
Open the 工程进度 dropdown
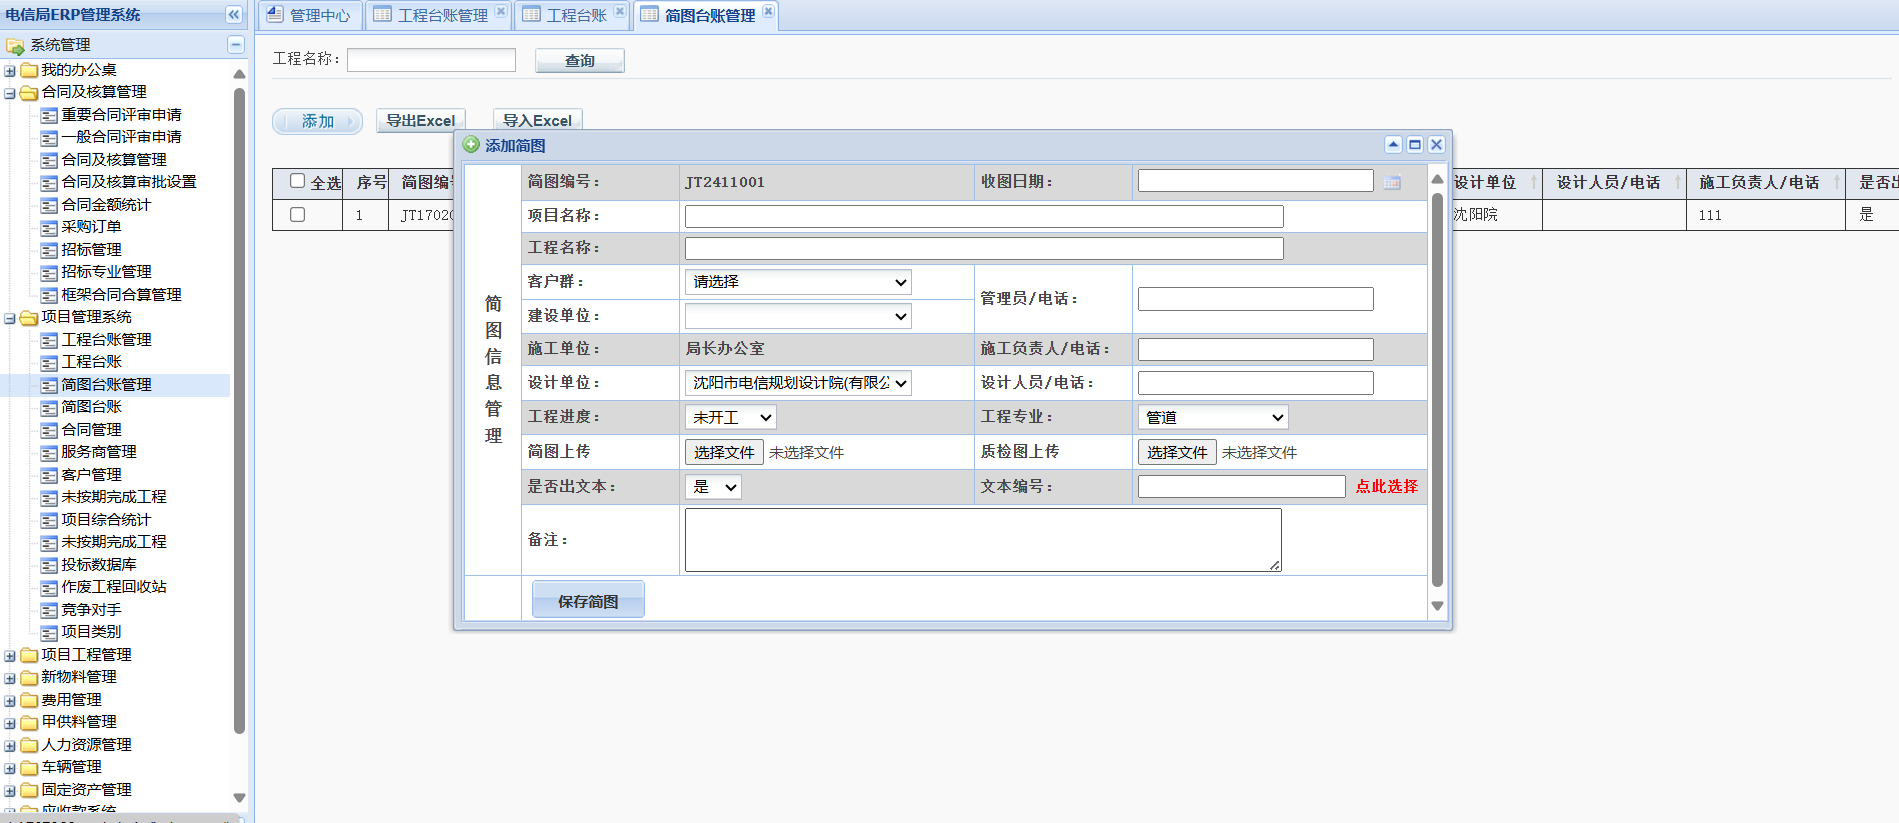[x=731, y=417]
